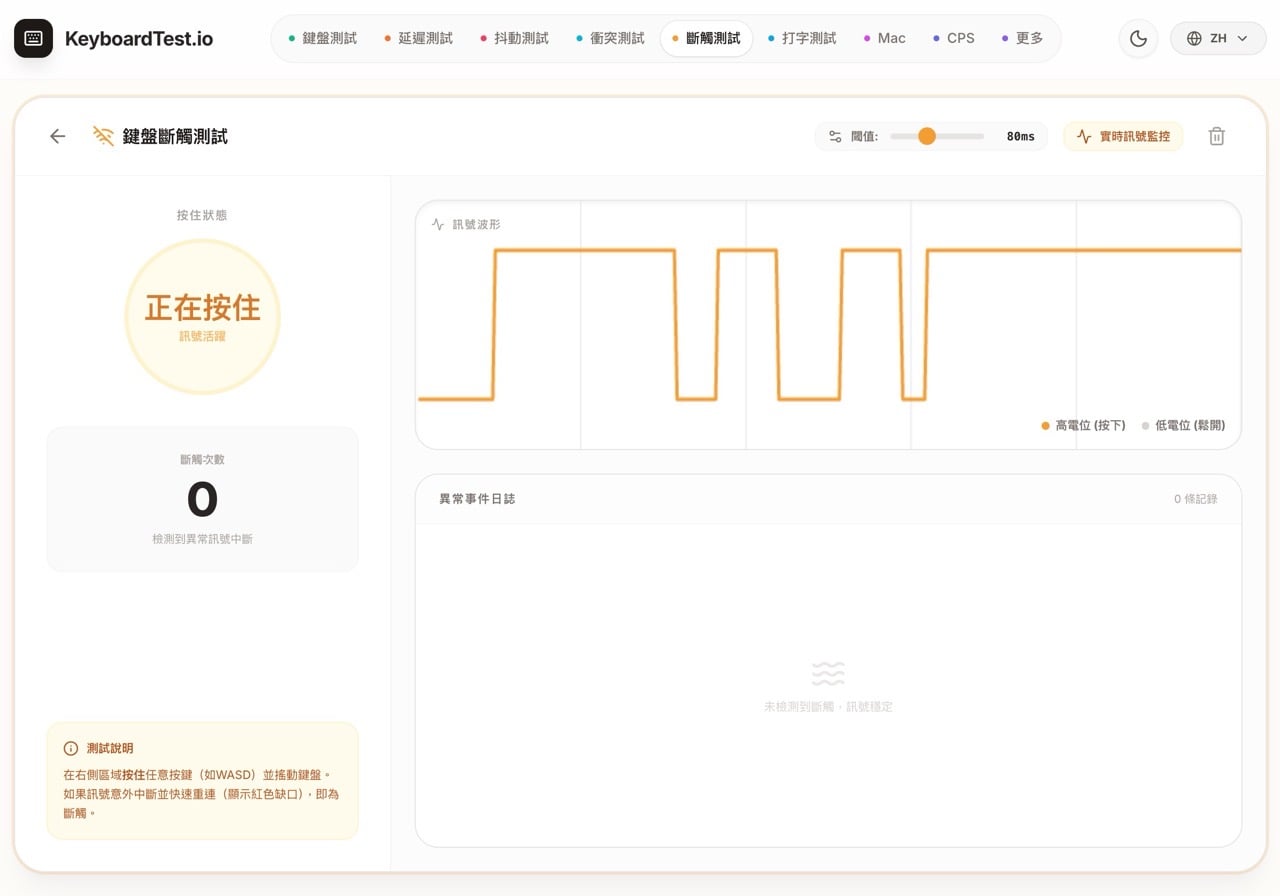This screenshot has width=1280, height=896.
Task: Click the back arrow beside 鍵盤斷觸測試
Action: point(57,136)
